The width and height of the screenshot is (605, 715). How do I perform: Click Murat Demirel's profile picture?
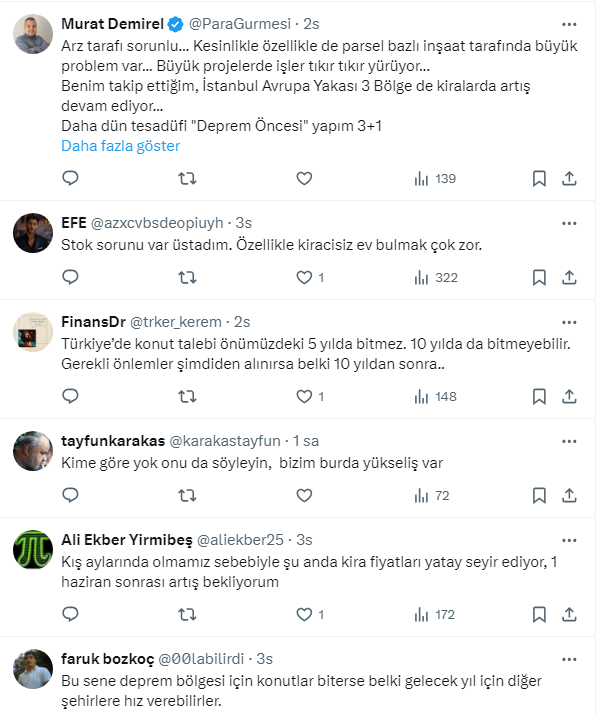point(32,36)
